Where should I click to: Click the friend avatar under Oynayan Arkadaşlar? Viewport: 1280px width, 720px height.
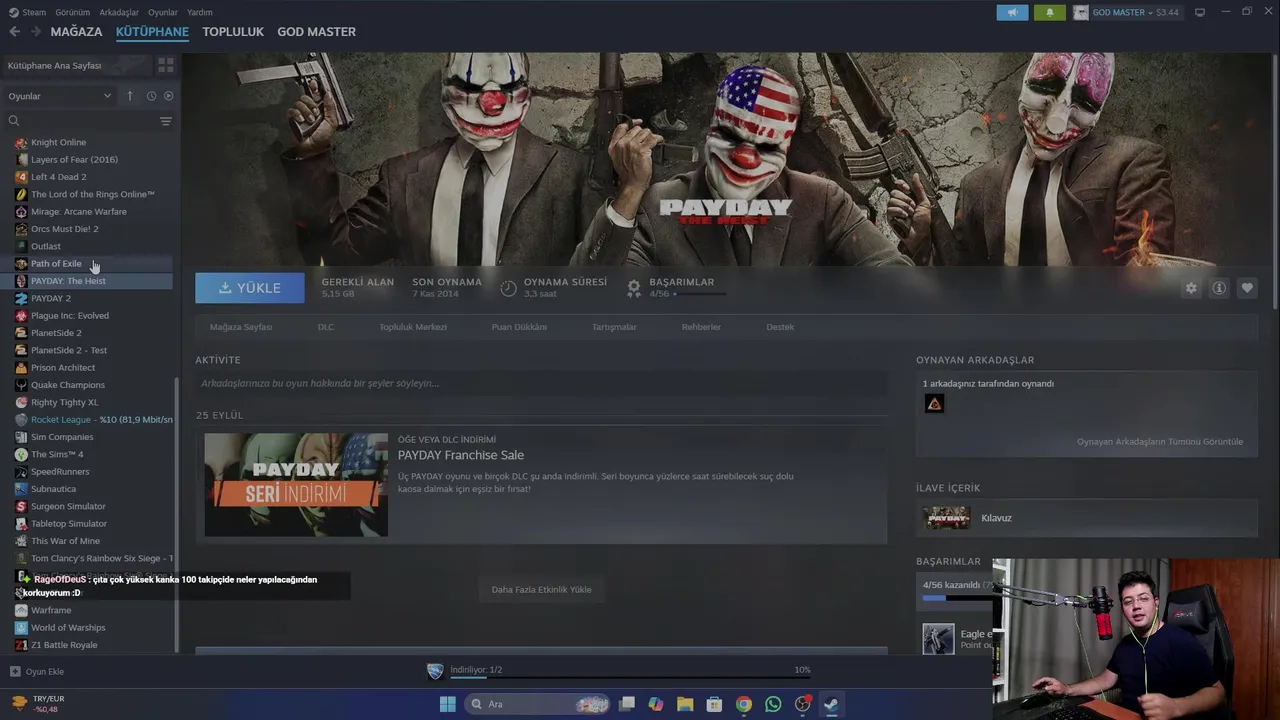[934, 404]
